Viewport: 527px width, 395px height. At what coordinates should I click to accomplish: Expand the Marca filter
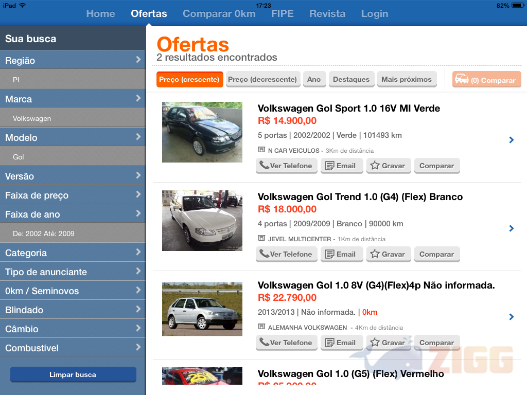click(73, 99)
